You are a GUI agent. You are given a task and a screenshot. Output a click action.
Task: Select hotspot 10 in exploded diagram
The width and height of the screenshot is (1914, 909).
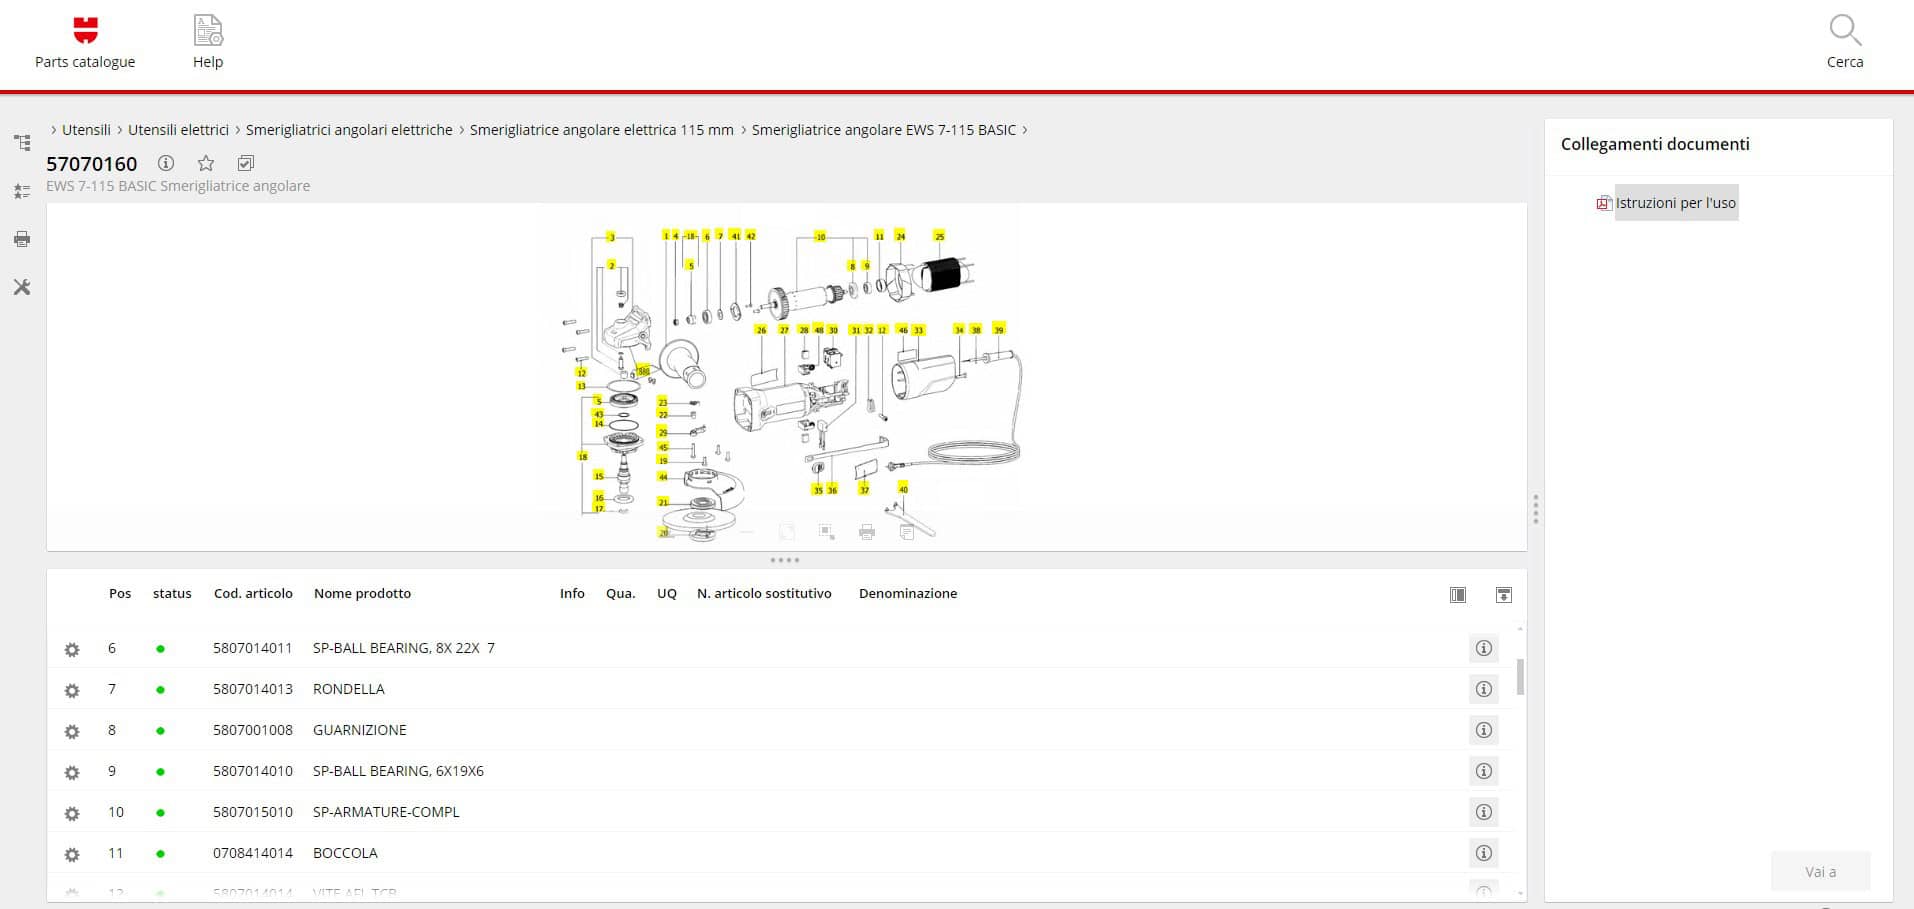[820, 237]
